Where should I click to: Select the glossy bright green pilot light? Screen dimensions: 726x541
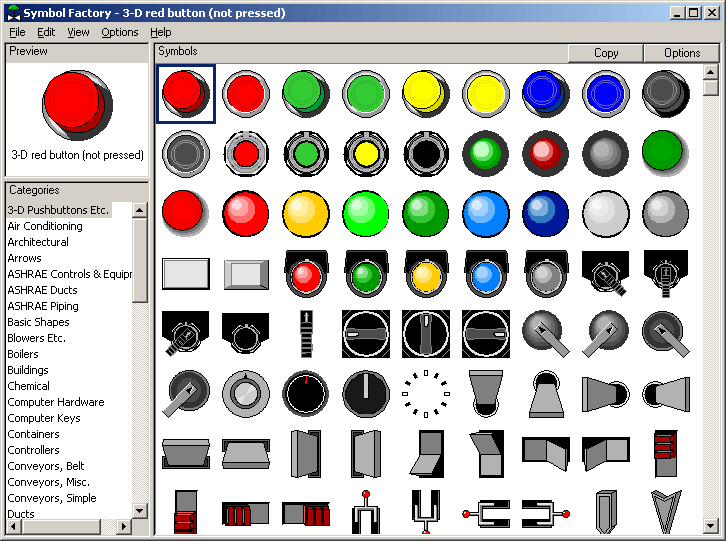(366, 214)
